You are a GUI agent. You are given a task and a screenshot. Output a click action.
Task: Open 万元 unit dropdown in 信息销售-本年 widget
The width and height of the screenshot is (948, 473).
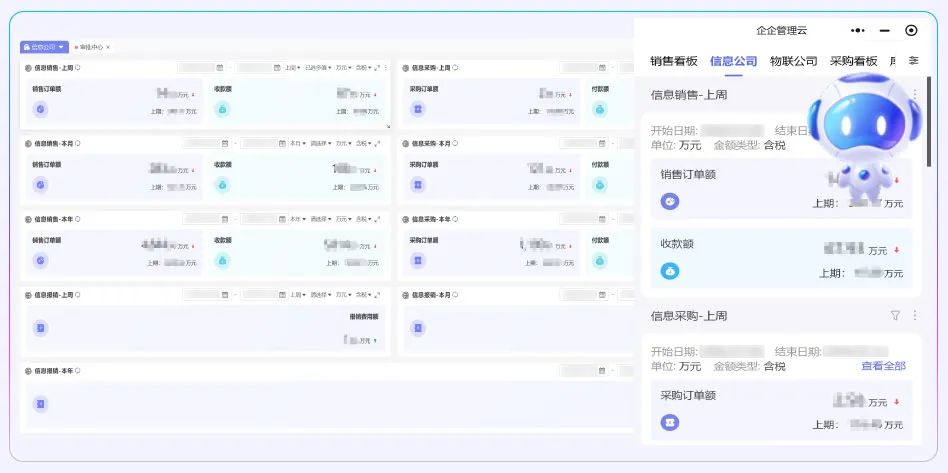[x=342, y=219]
